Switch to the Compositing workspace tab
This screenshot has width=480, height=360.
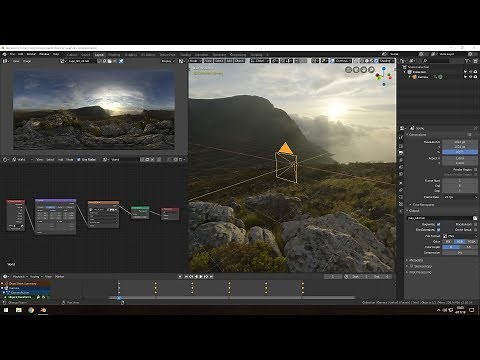238,55
